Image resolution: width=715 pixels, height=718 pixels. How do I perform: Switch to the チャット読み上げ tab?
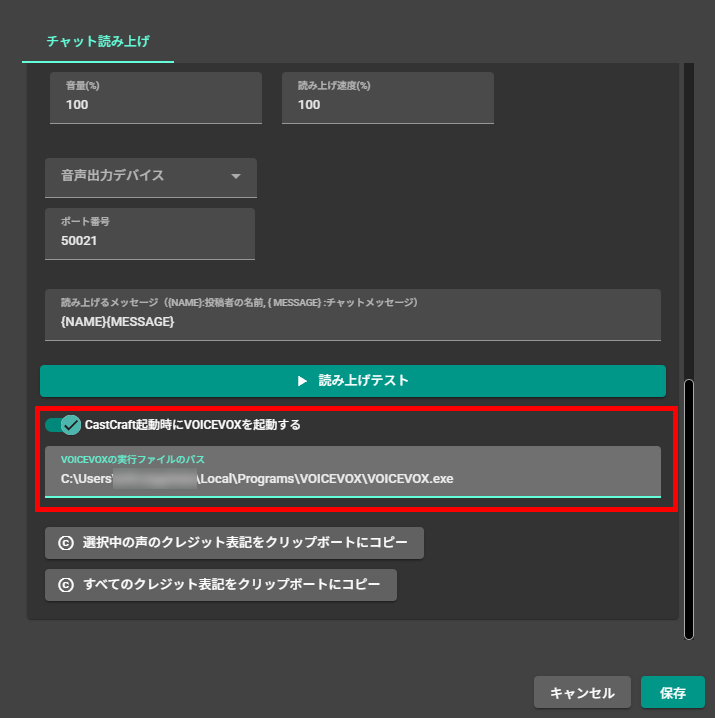pyautogui.click(x=98, y=42)
